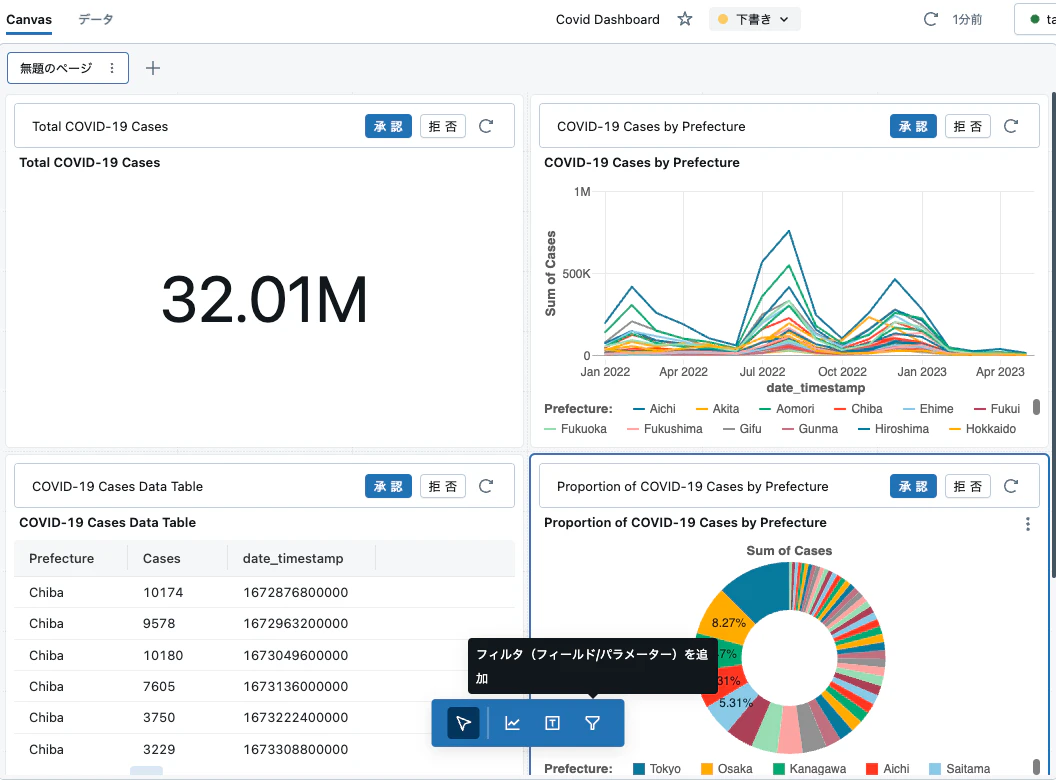Accept the COVID-19 Cases by Prefecture suggestion

click(x=913, y=126)
